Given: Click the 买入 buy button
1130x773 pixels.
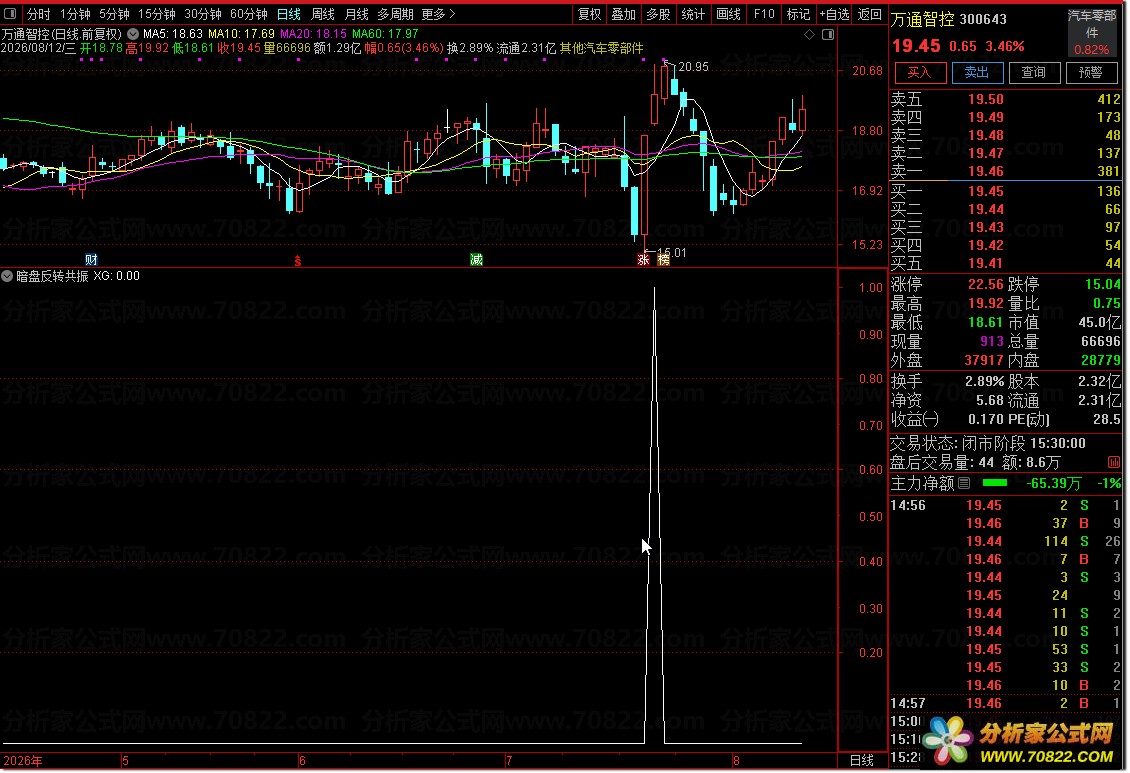Looking at the screenshot, I should tap(919, 72).
